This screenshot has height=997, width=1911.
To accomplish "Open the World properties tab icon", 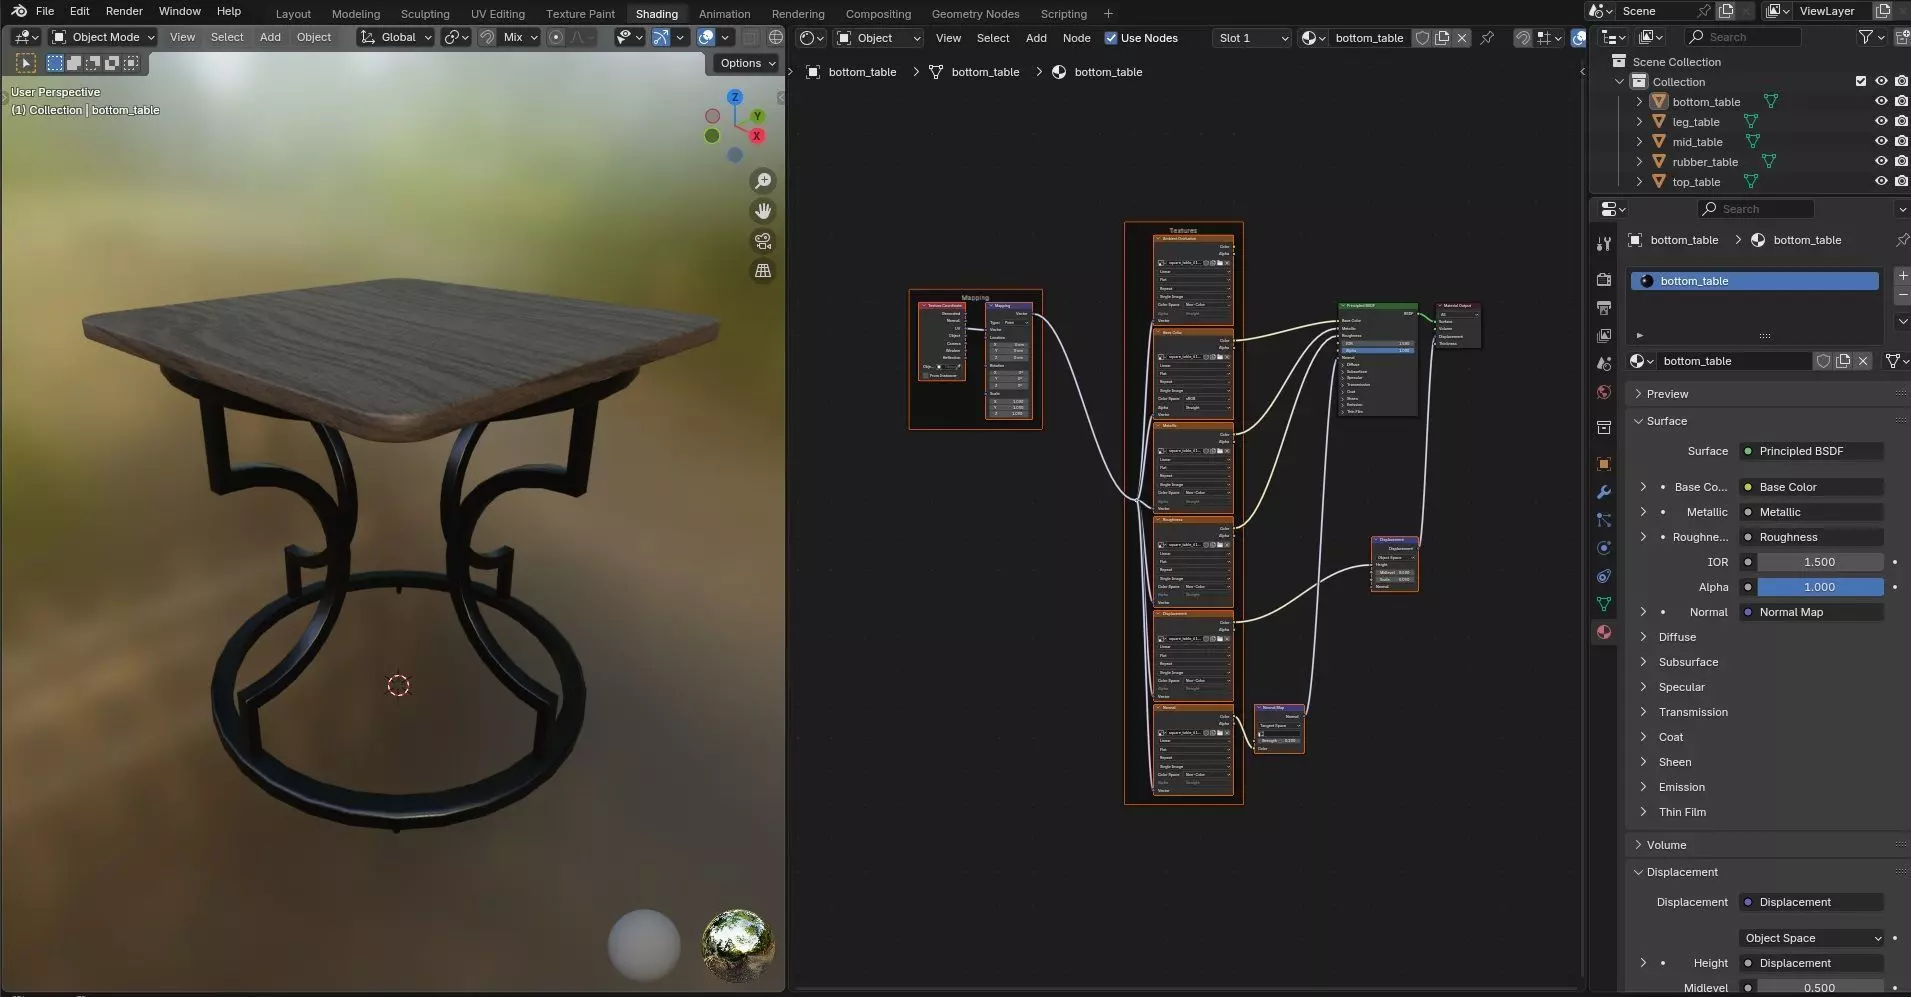I will pyautogui.click(x=1604, y=392).
